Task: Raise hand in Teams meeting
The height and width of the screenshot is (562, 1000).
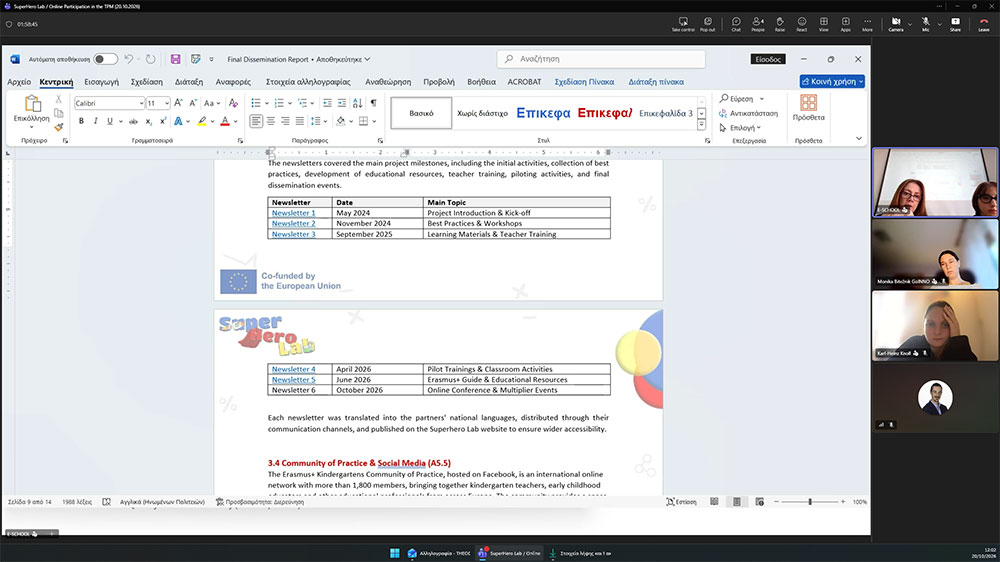Action: [779, 24]
